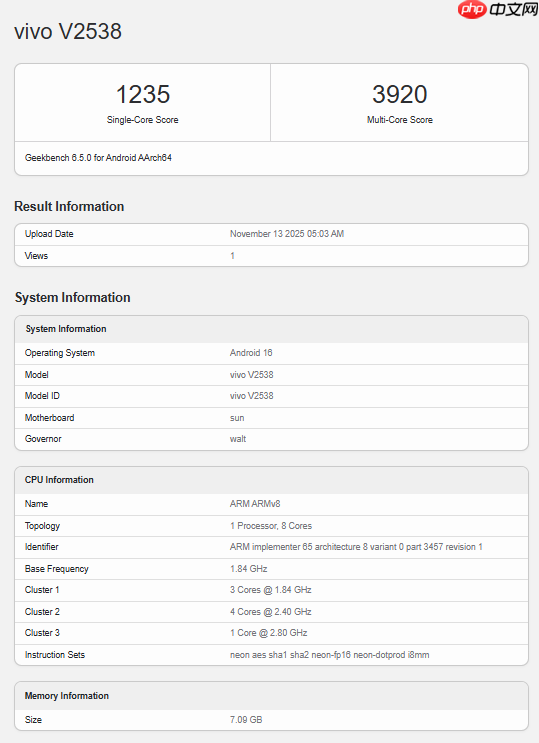Select the Android 16 value
The width and height of the screenshot is (539, 743).
tap(251, 353)
